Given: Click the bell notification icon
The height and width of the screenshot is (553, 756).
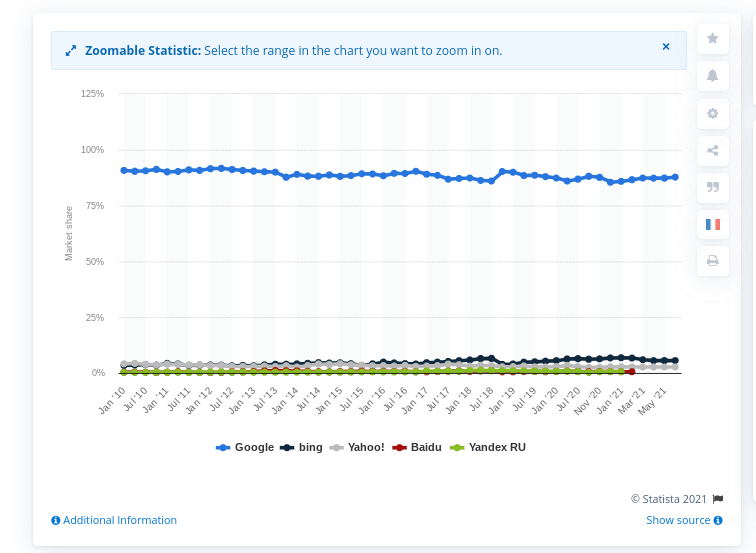Looking at the screenshot, I should click(713, 76).
